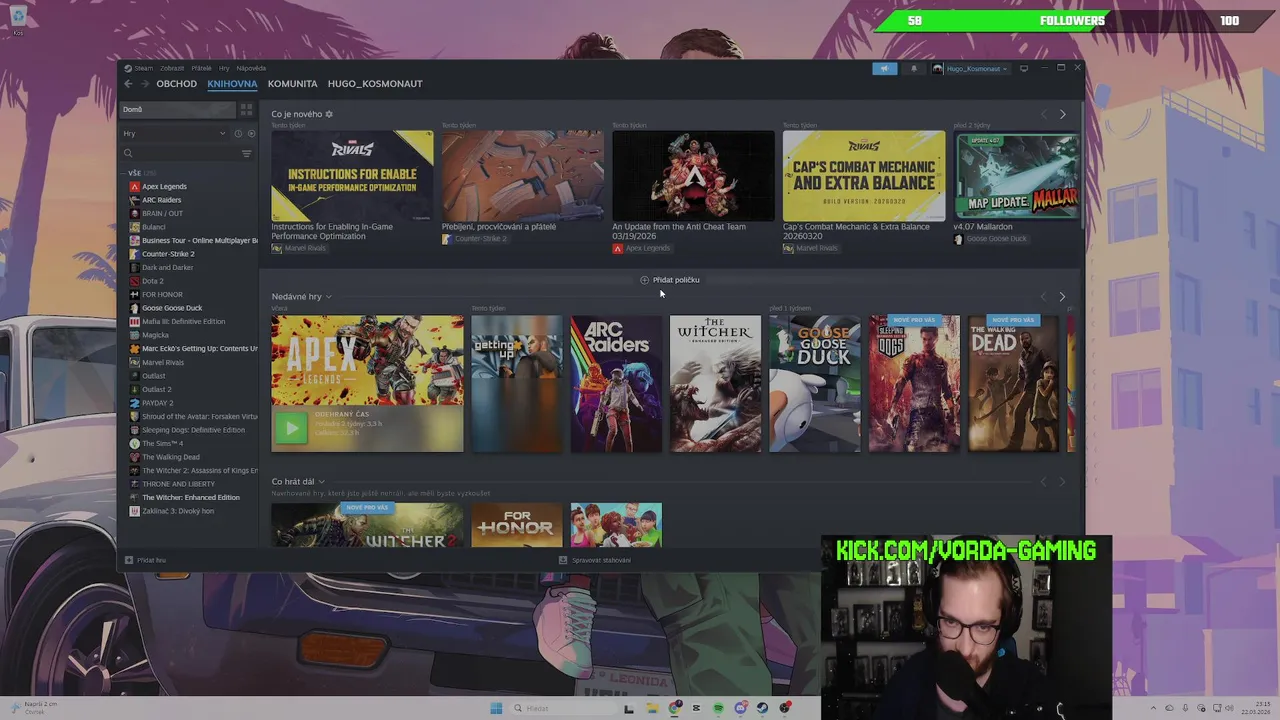Open the Hry filter dropdown

tap(175, 133)
